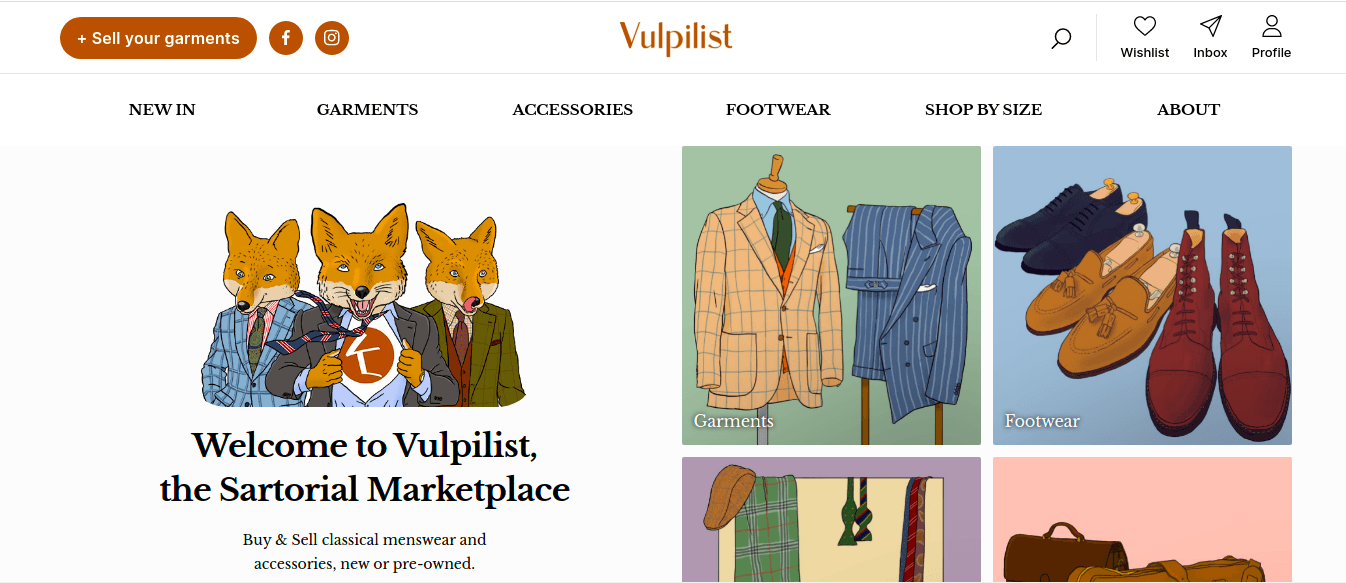This screenshot has height=583, width=1346.
Task: Browse the ACCESSORIES menu item
Action: (x=572, y=109)
